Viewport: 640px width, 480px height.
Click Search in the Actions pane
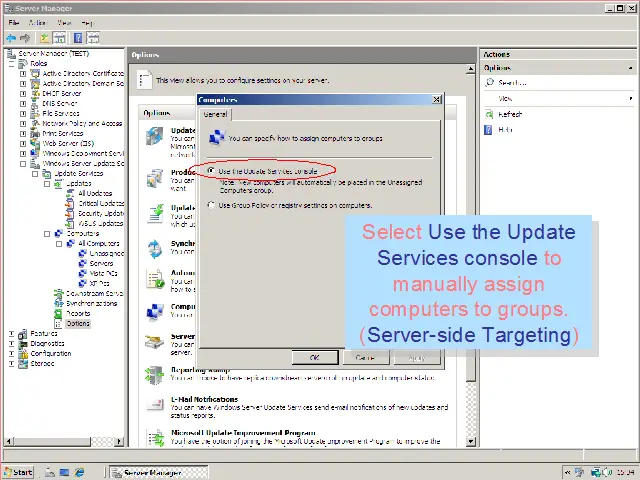pos(512,83)
